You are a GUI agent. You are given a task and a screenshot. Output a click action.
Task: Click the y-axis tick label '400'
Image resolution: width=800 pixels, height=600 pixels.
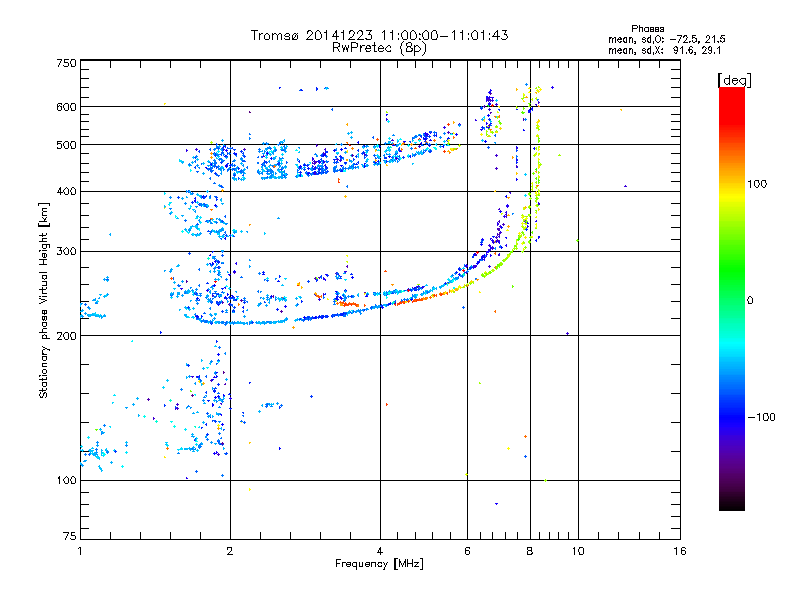[66, 191]
